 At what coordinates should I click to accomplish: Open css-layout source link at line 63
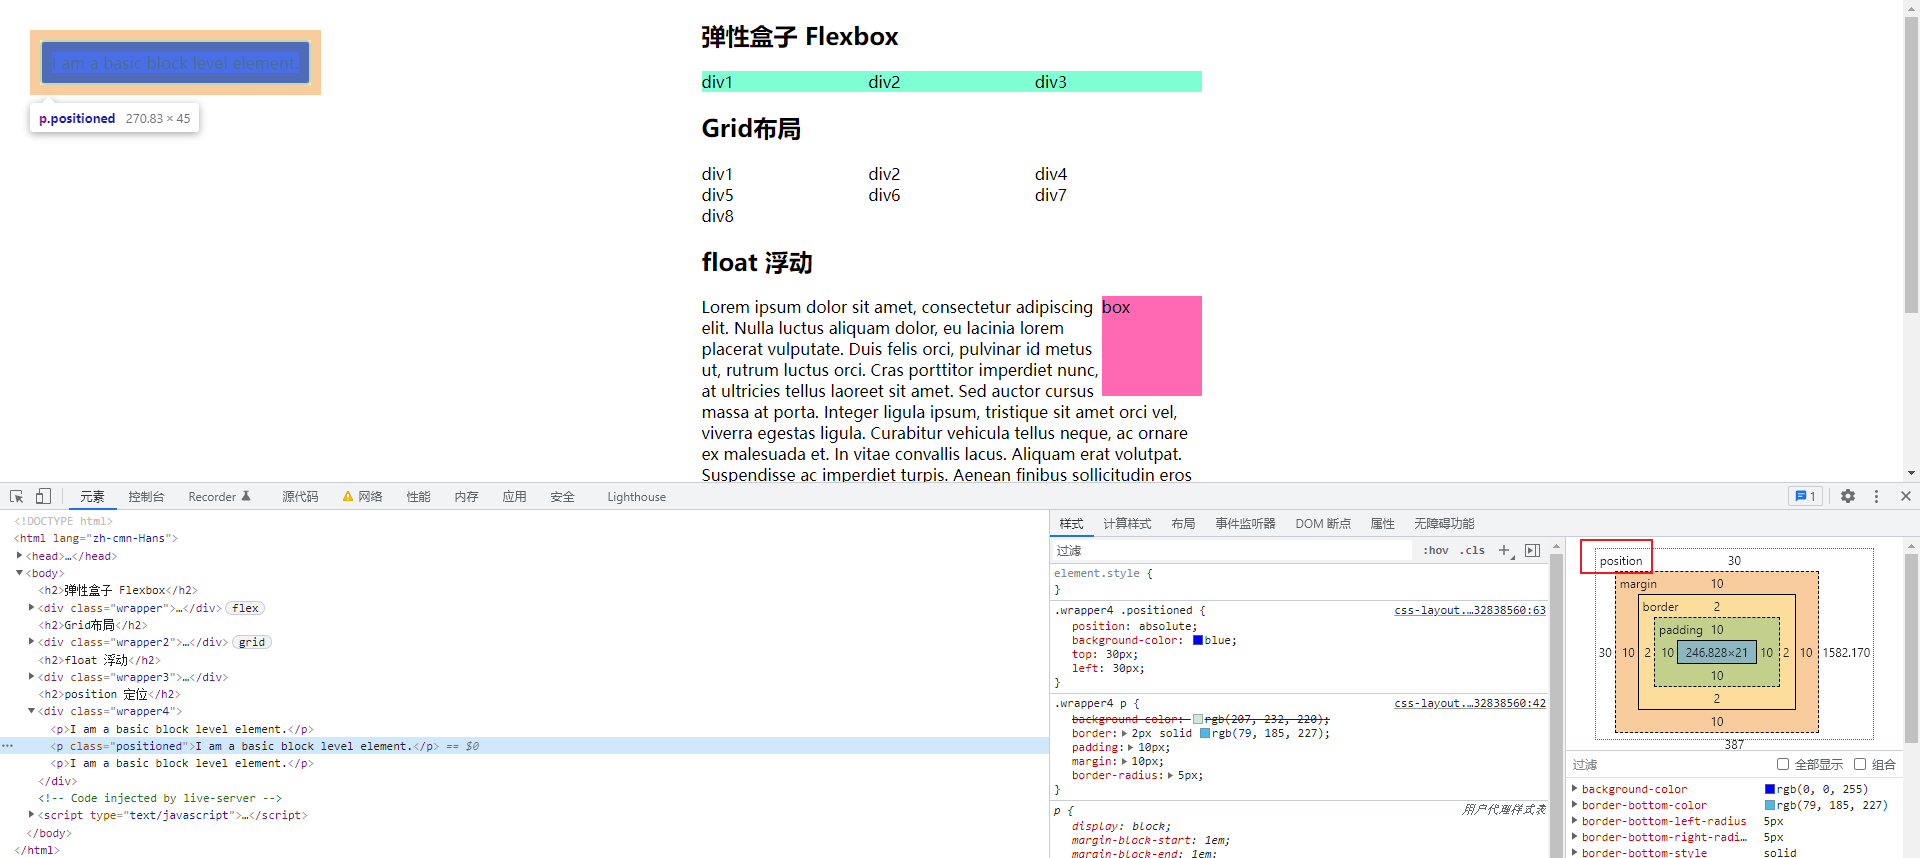[x=1470, y=610]
